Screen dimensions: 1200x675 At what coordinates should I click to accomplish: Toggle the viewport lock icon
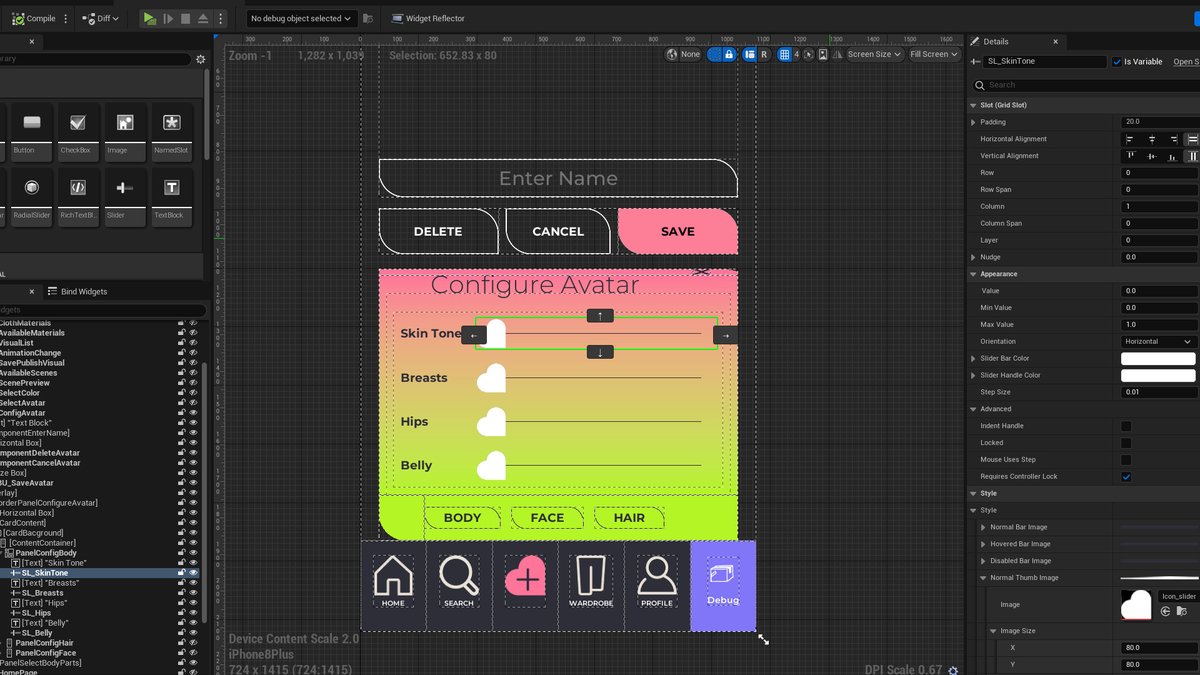click(x=729, y=54)
